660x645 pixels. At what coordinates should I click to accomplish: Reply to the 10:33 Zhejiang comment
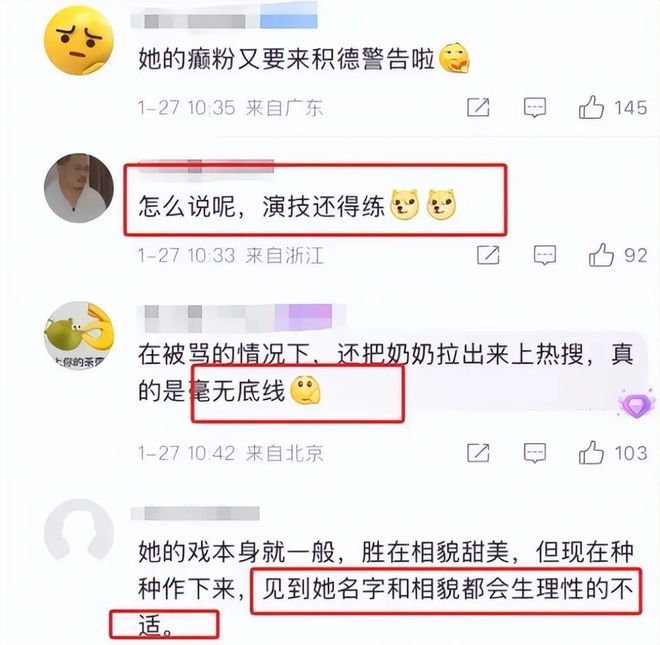pyautogui.click(x=545, y=255)
